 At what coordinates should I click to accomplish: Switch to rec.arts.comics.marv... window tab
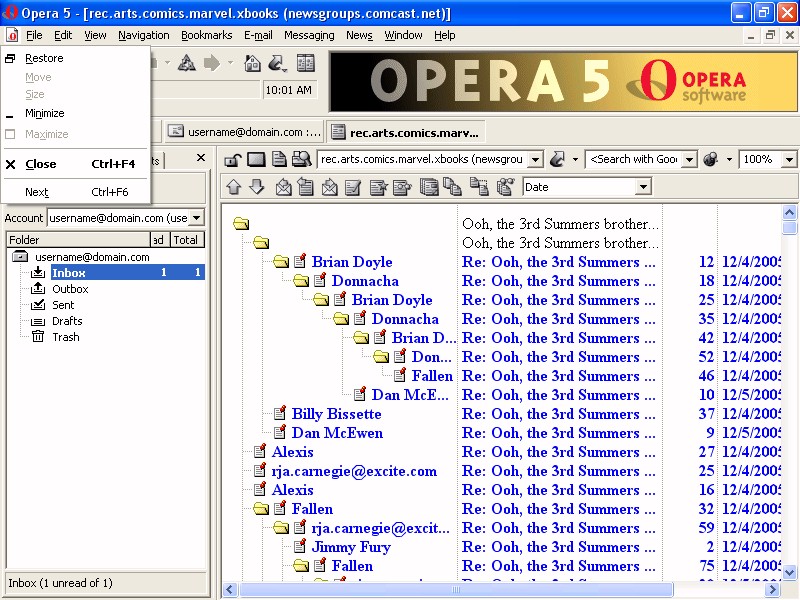(x=406, y=133)
